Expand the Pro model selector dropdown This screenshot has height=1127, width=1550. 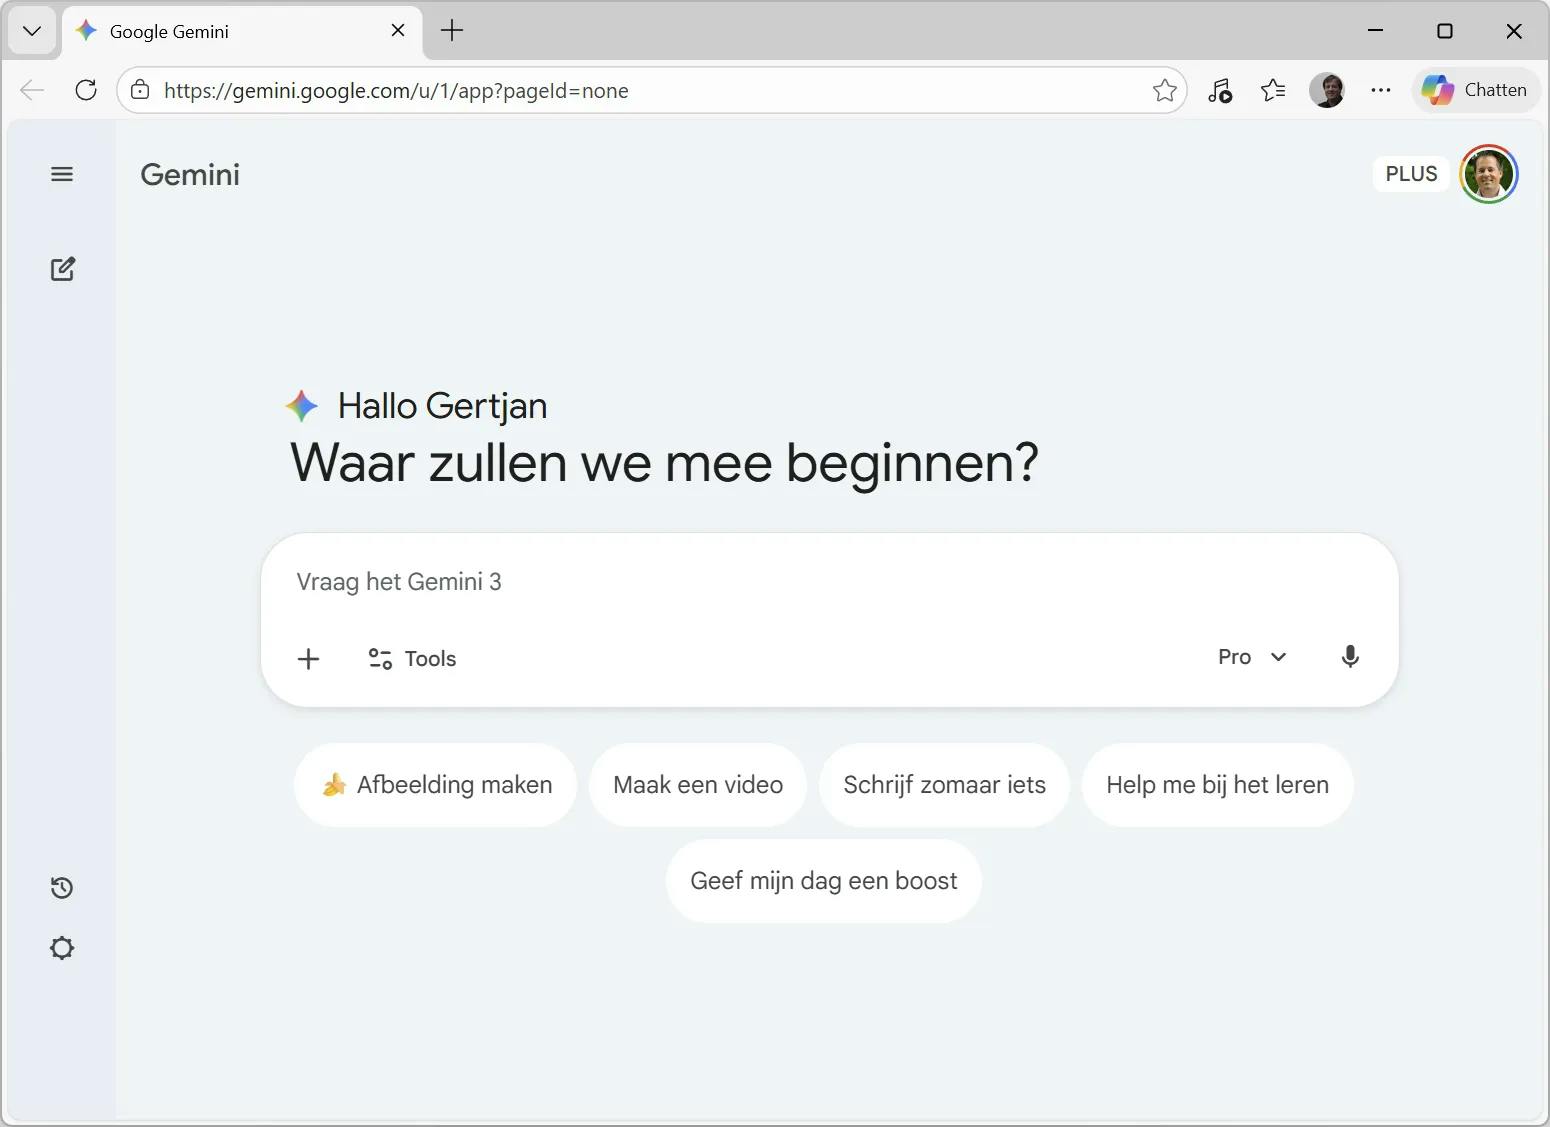(1252, 657)
